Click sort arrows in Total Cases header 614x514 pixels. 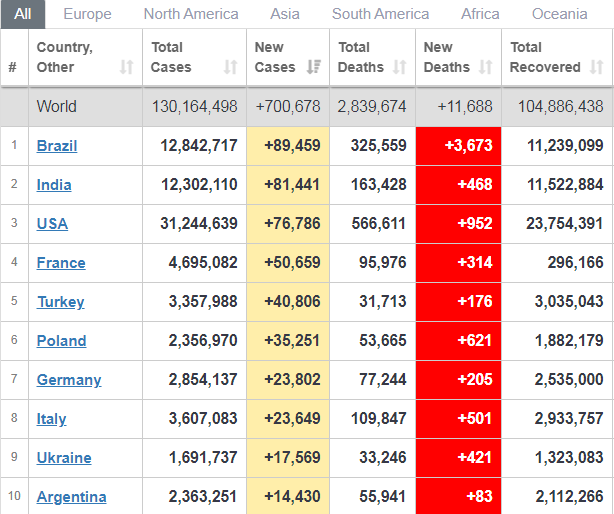(x=231, y=67)
